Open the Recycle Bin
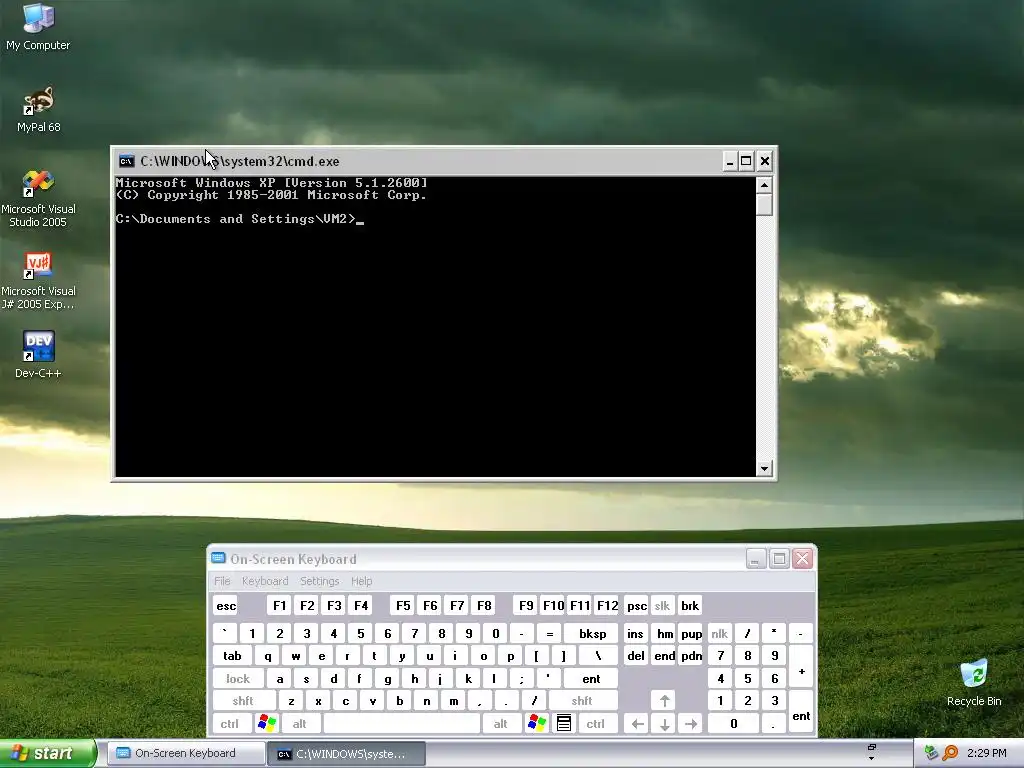This screenshot has height=768, width=1024. 974,683
